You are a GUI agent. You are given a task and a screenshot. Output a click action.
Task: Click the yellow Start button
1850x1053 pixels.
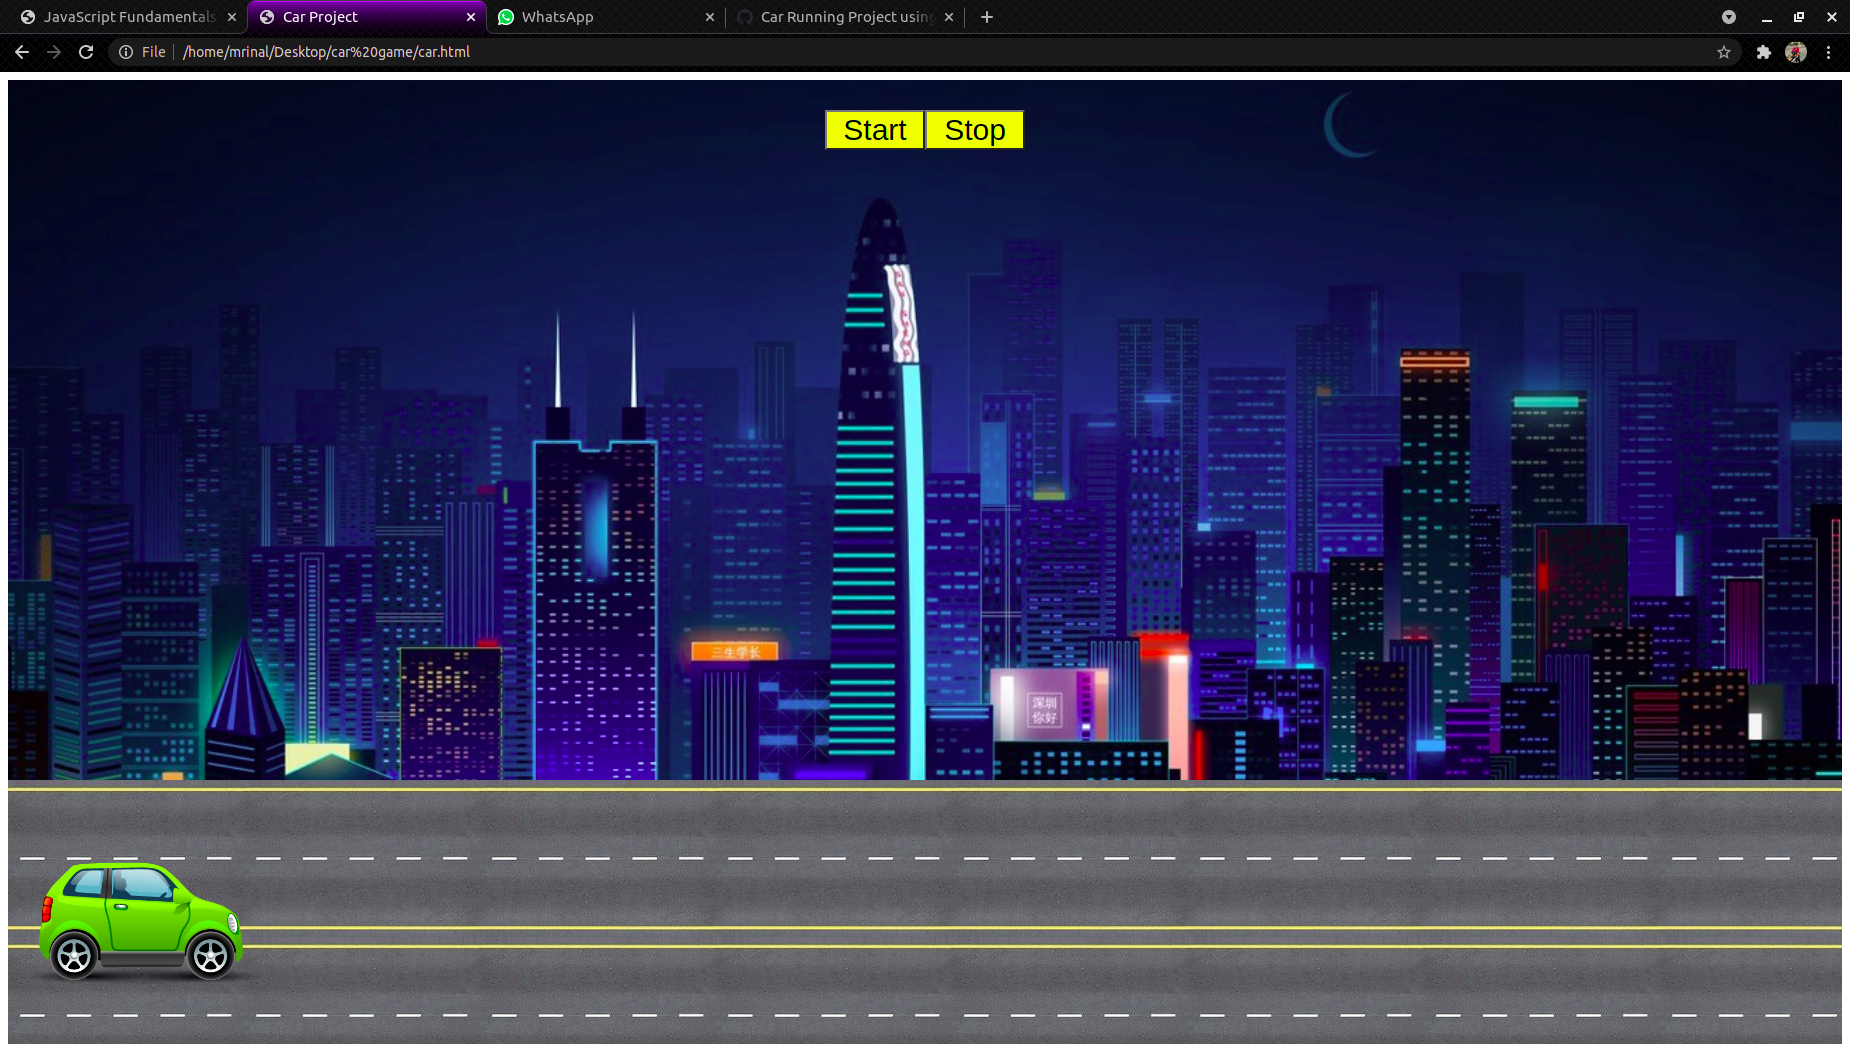[x=874, y=130]
